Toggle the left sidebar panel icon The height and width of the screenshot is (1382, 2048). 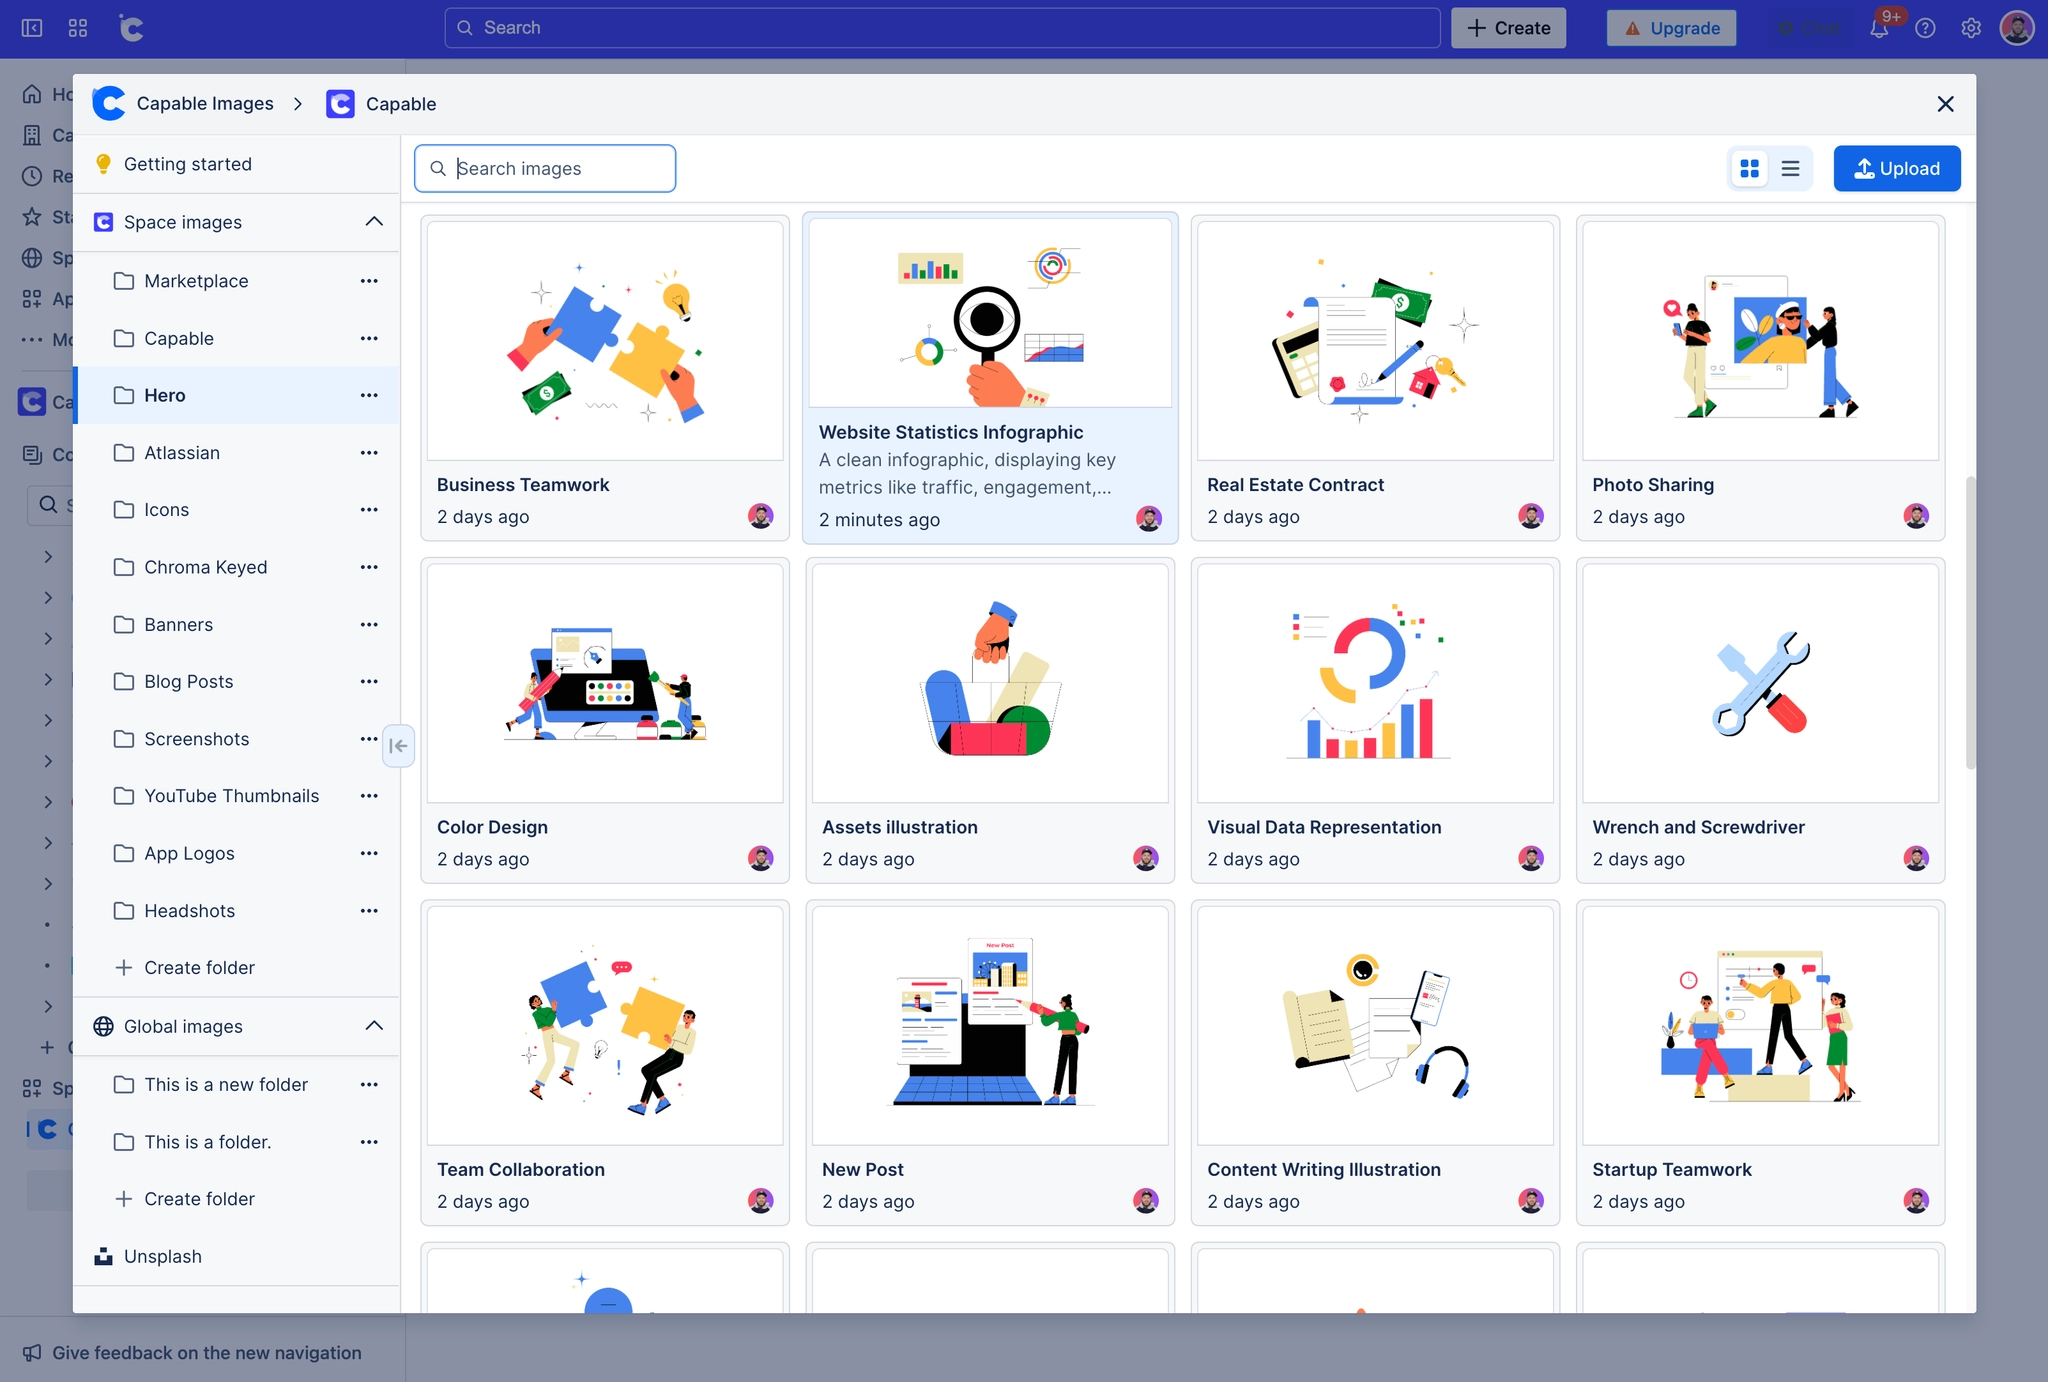click(x=32, y=28)
